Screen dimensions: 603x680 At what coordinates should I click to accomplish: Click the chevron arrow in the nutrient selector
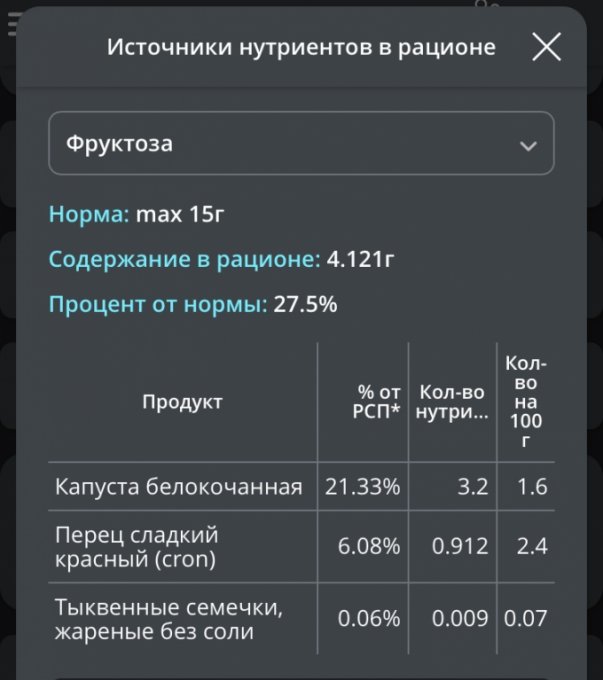coord(527,145)
